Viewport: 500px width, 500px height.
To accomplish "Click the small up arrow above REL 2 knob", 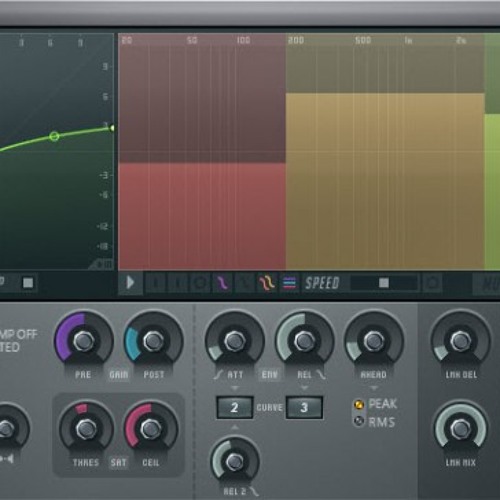I will pos(235,427).
